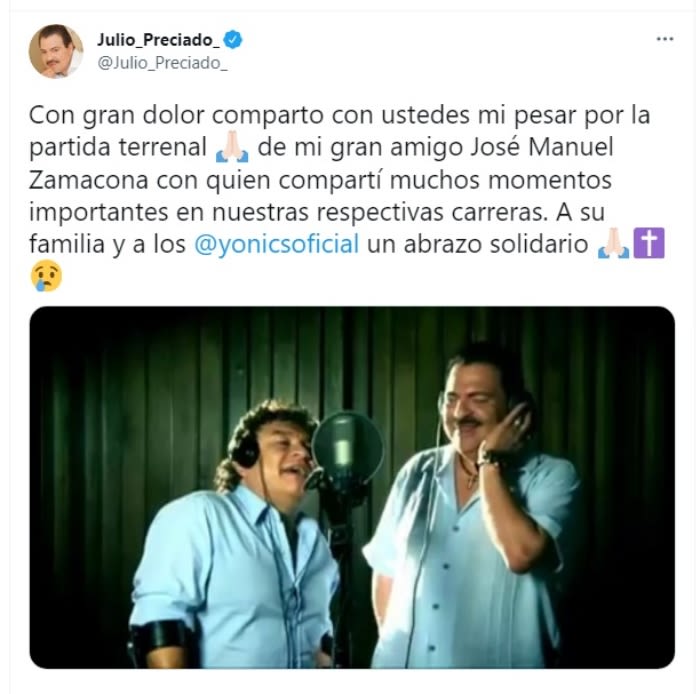Click the blue verified badge

[233, 40]
